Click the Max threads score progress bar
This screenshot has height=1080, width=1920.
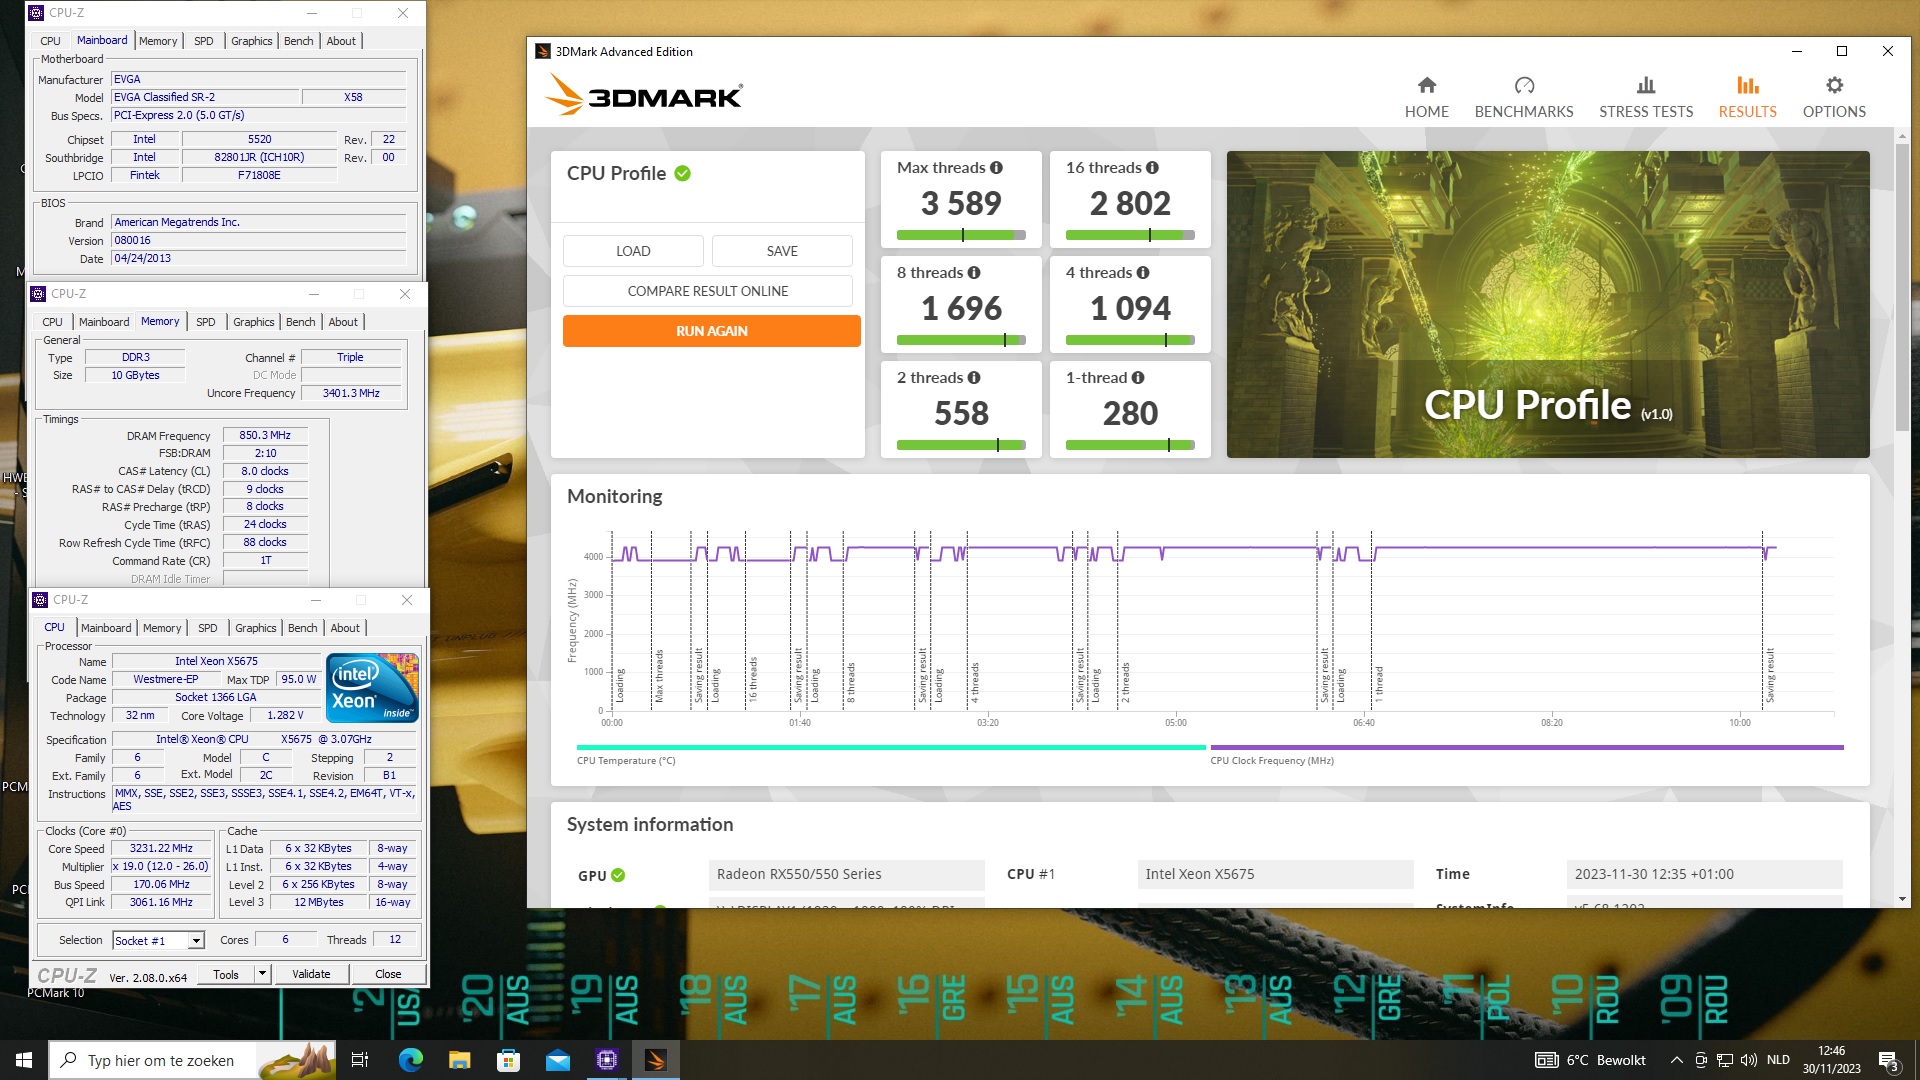pos(961,236)
